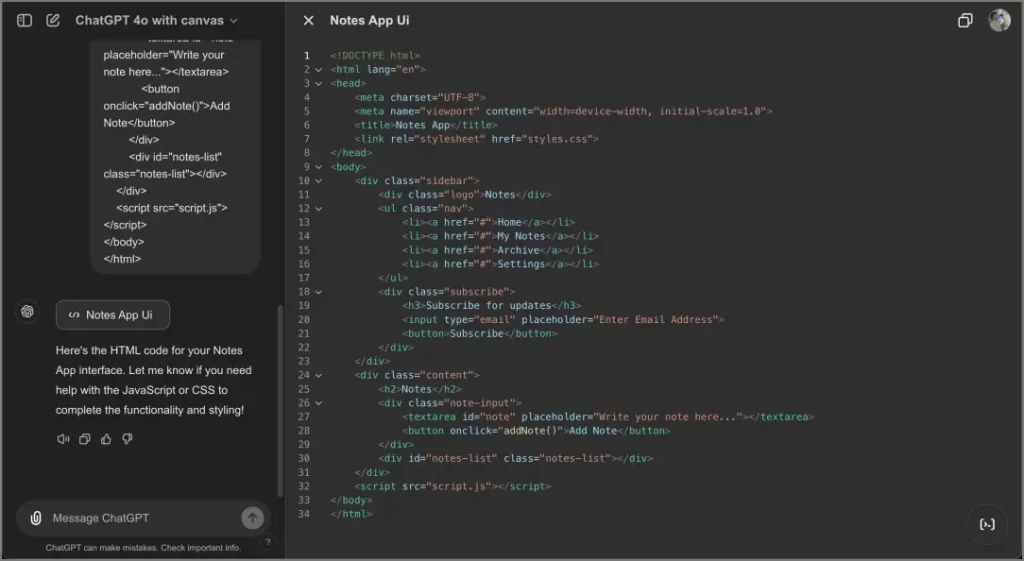1024x561 pixels.
Task: Toggle the sidebar panel icon
Action: click(24, 20)
